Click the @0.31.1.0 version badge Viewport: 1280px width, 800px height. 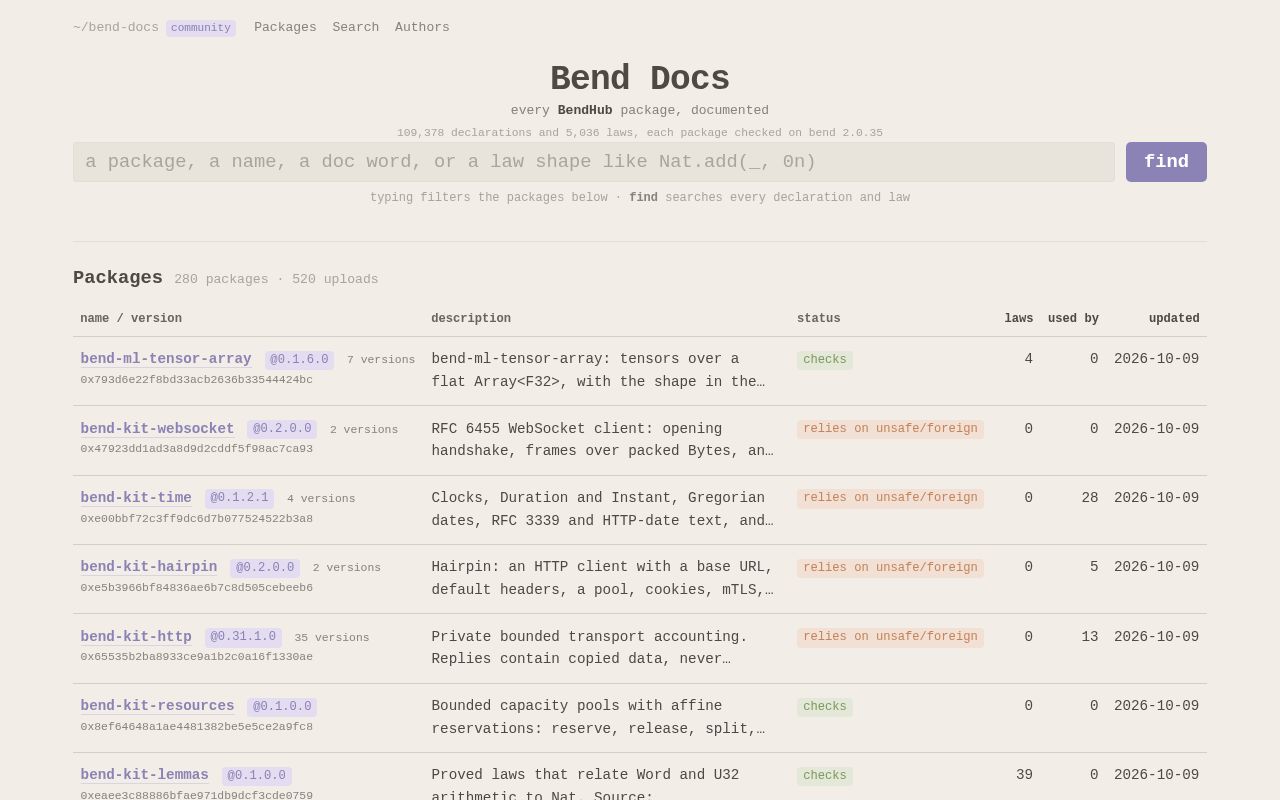[x=243, y=637]
